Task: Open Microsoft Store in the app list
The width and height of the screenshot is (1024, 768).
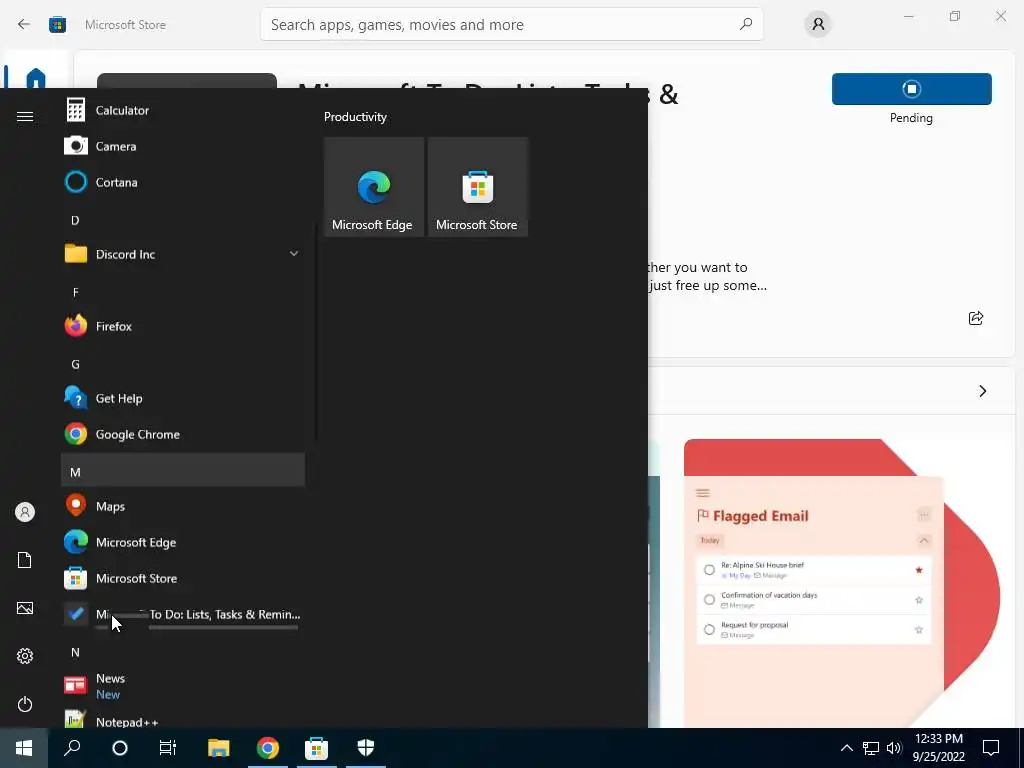Action: tap(183, 578)
